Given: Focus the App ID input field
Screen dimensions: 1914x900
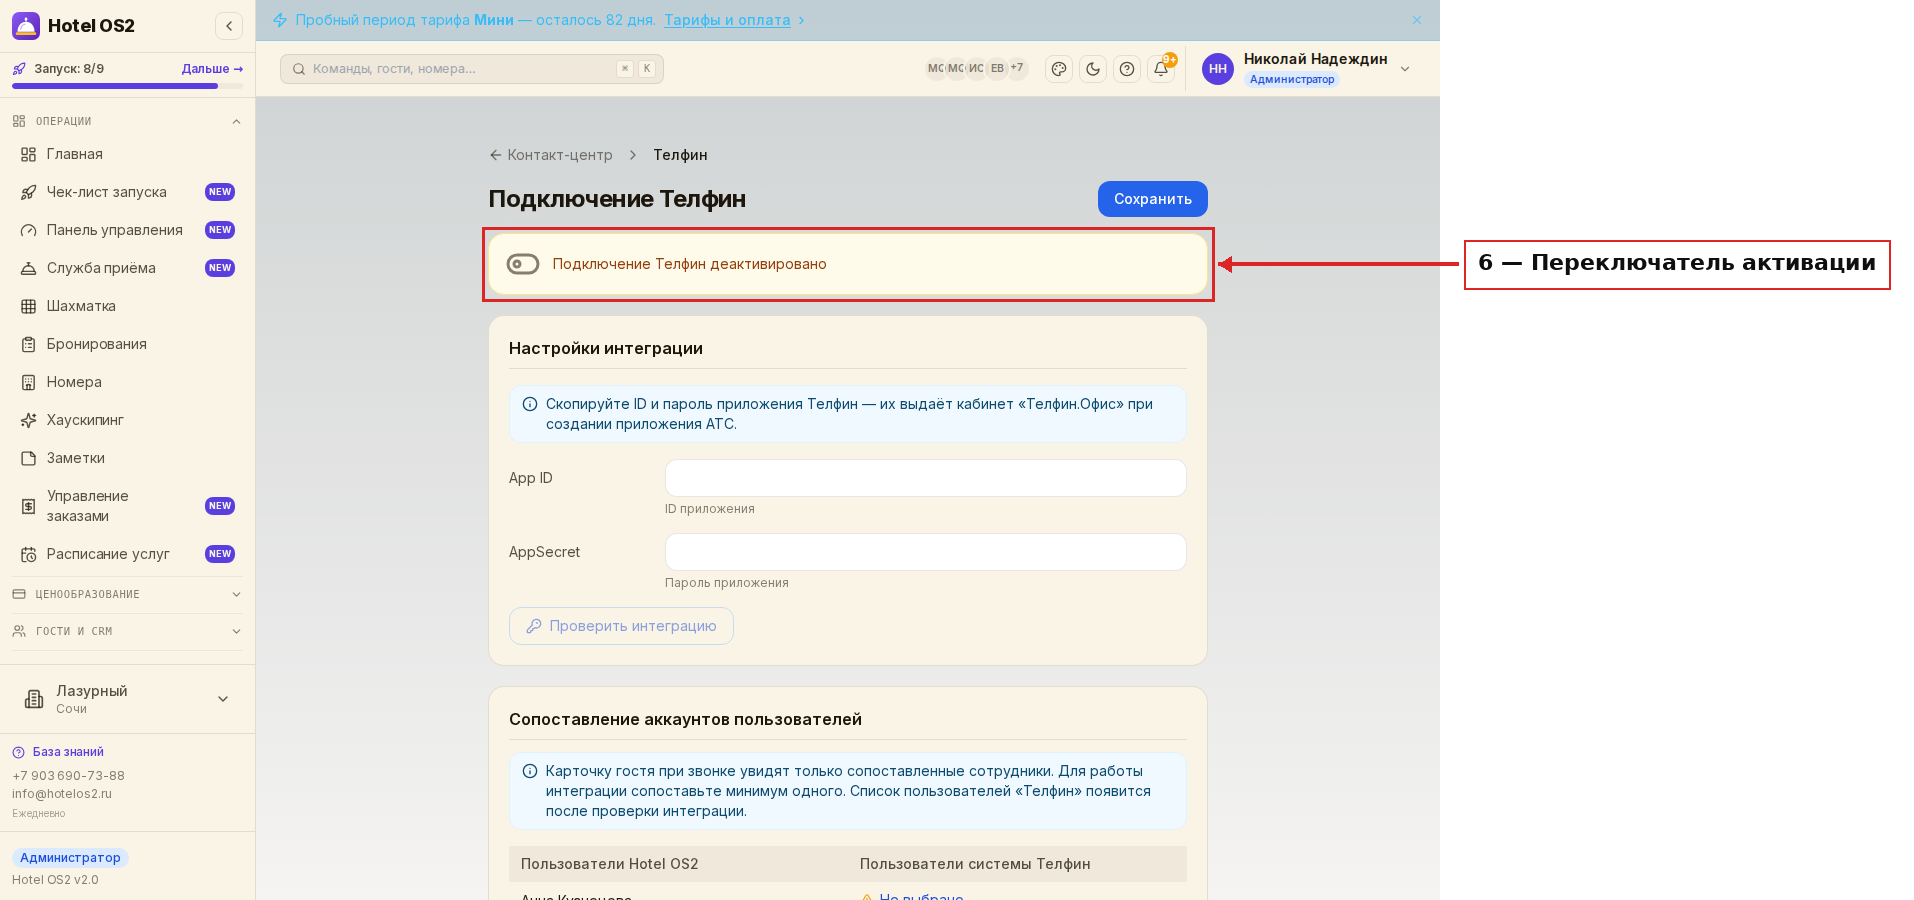Looking at the screenshot, I should pyautogui.click(x=925, y=478).
